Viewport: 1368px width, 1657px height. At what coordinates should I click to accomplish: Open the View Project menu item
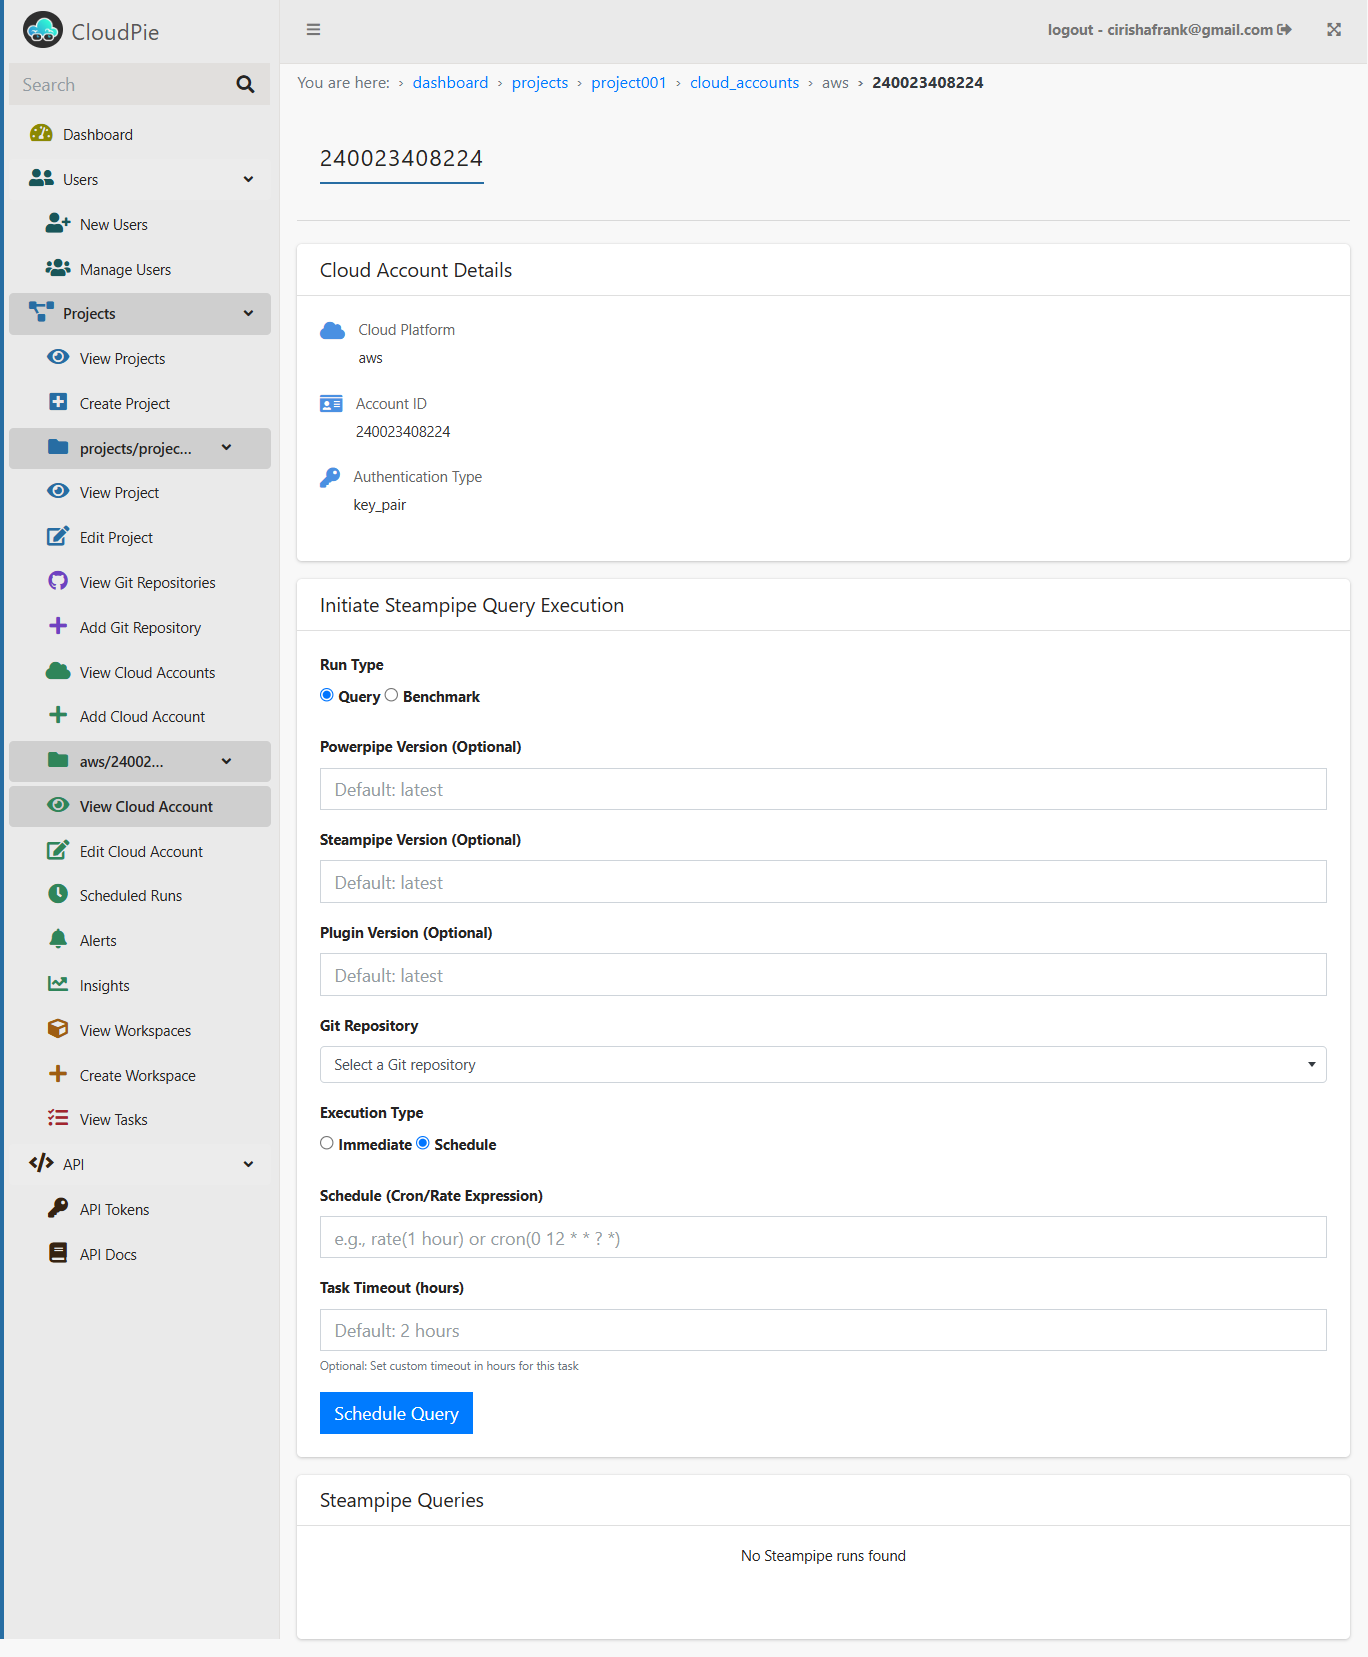pos(140,492)
